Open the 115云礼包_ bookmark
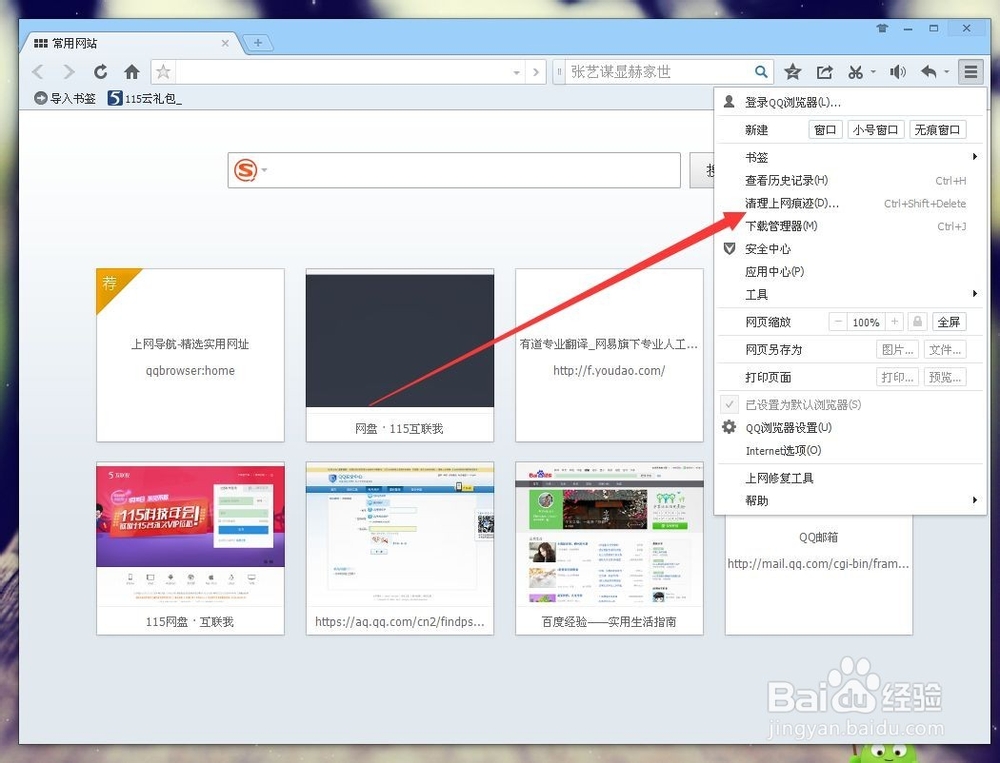 pos(145,98)
